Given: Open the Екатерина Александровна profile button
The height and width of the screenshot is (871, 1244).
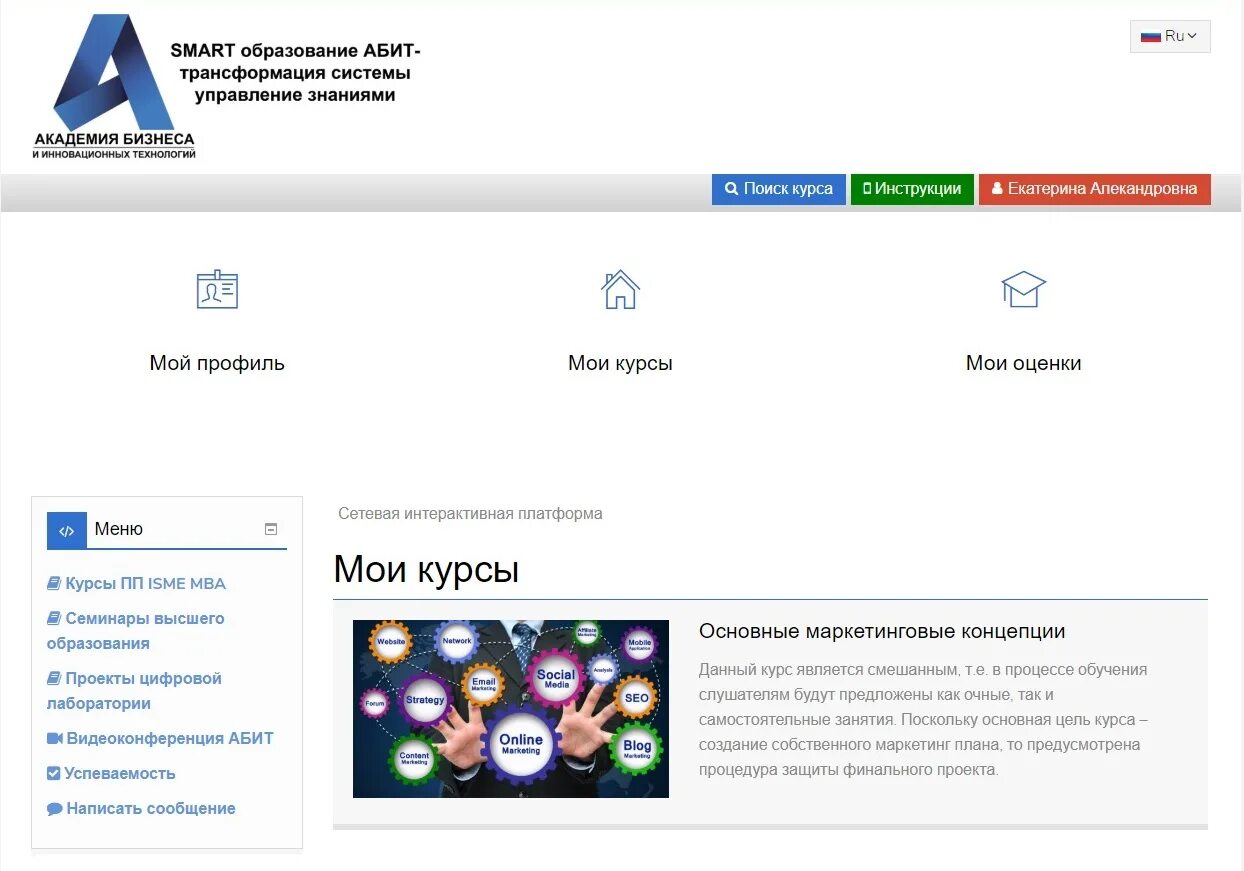Looking at the screenshot, I should pos(1095,188).
